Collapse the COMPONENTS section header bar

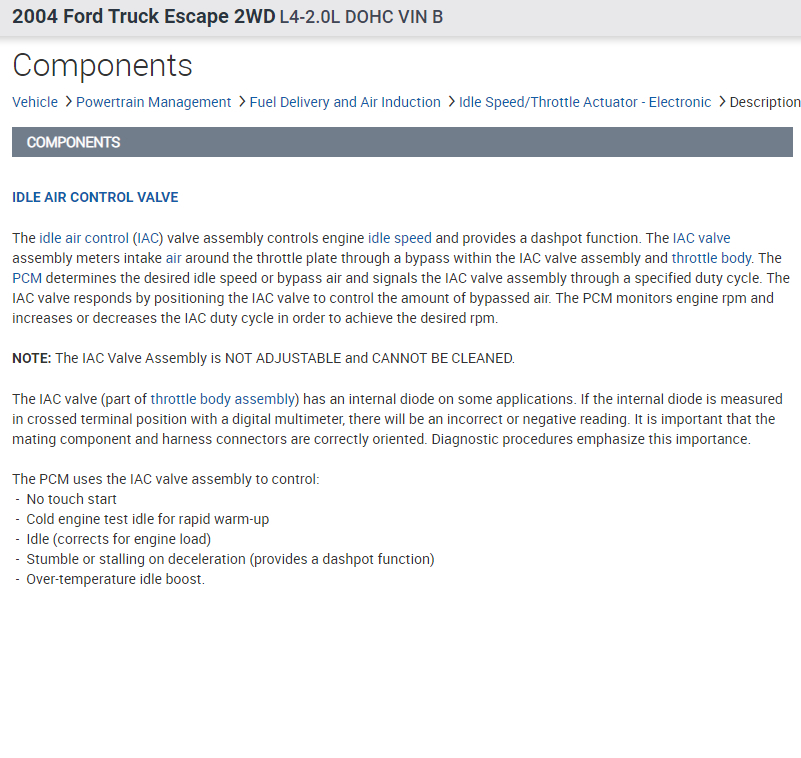tap(402, 142)
